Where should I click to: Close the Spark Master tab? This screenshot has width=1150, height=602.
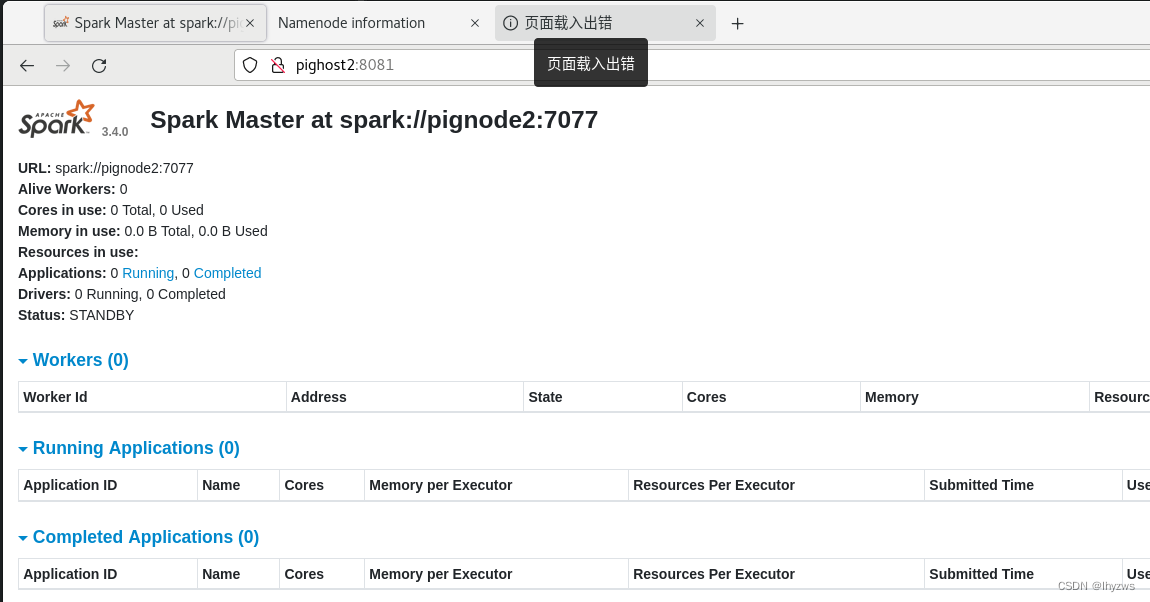(250, 23)
